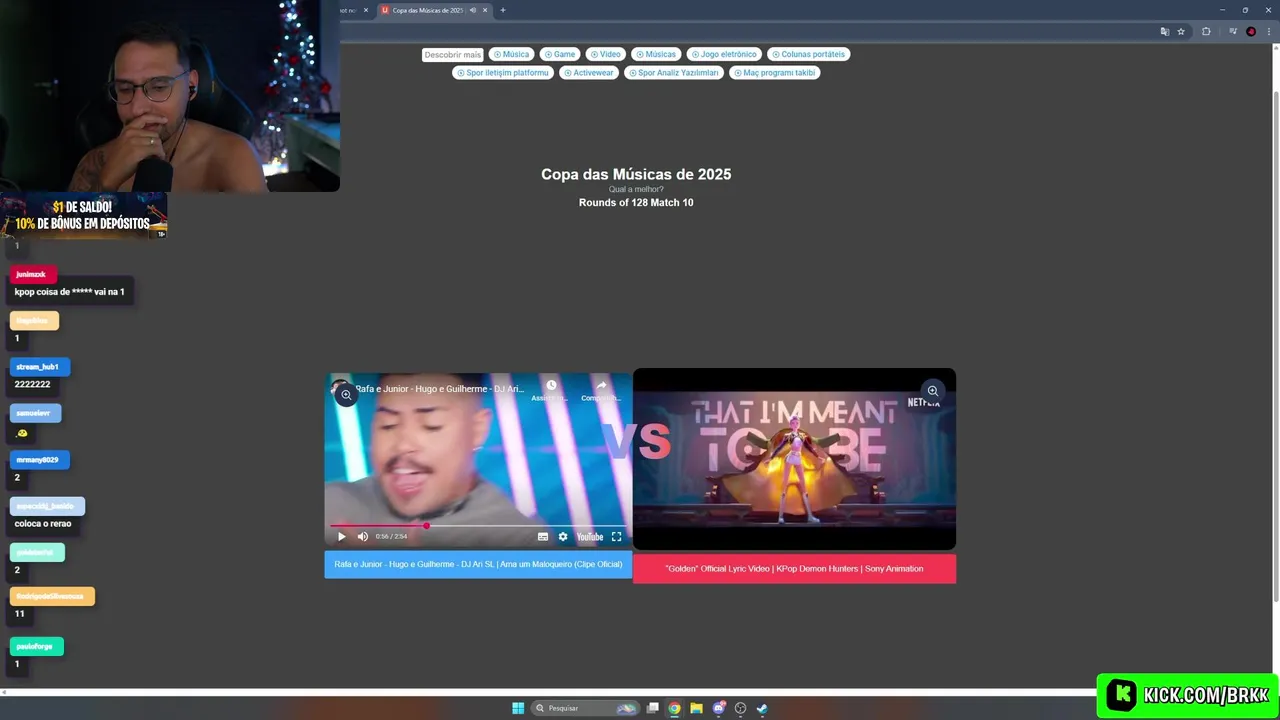1280x720 pixels.
Task: Open a new browser tab
Action: [x=503, y=10]
